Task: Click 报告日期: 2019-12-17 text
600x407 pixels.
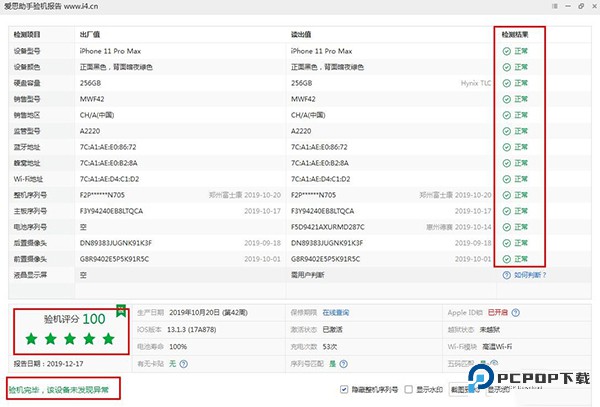Action: coord(49,364)
